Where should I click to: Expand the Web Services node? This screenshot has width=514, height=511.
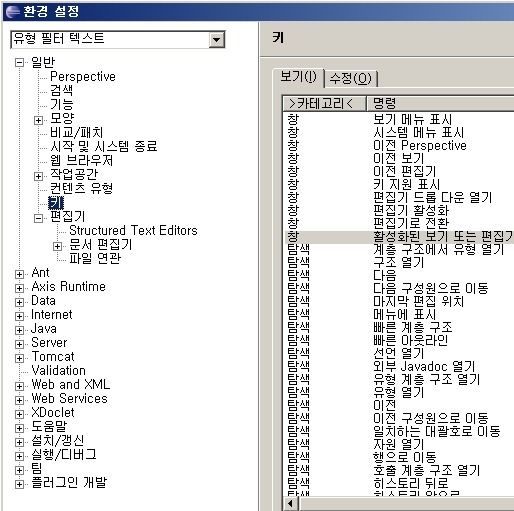coord(20,400)
